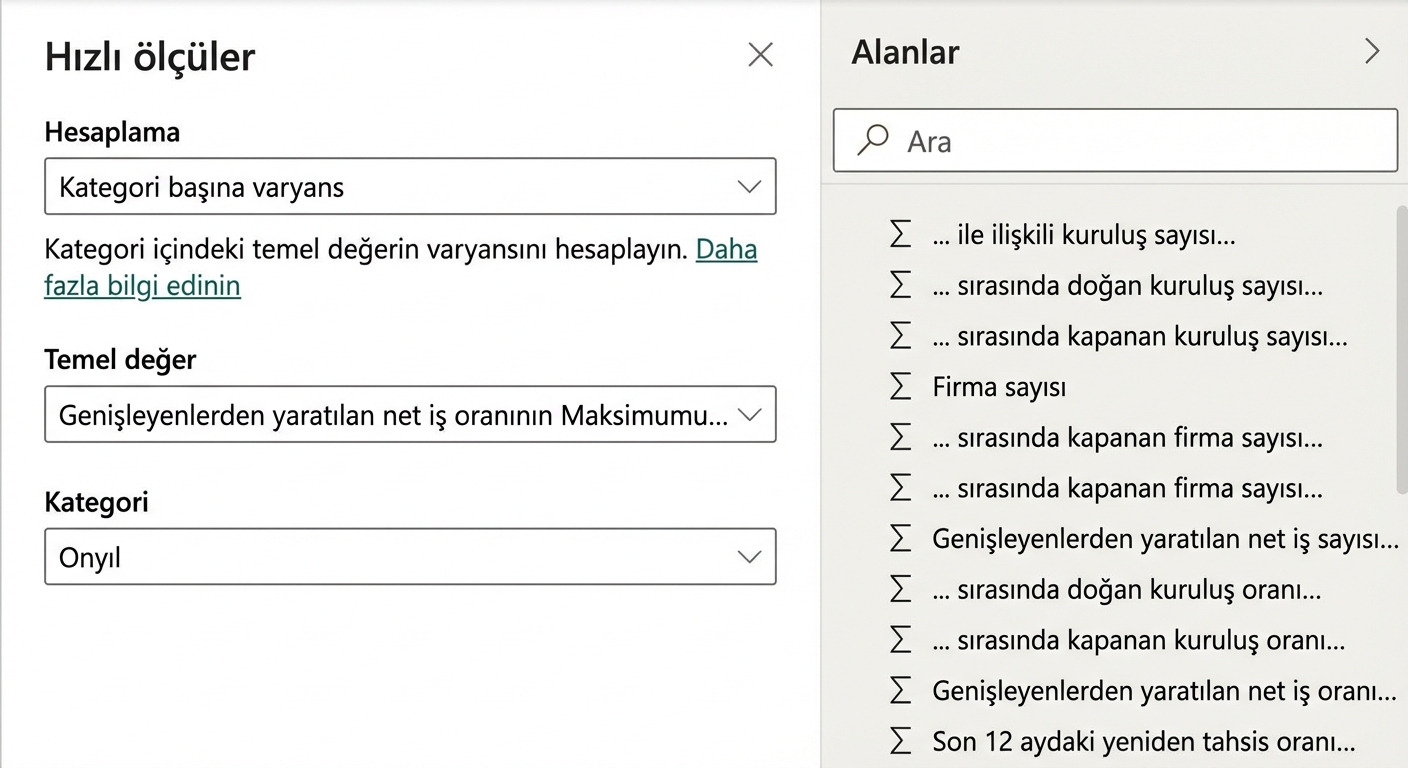The image size is (1408, 768).
Task: Click sigma icon of ile ilişkili kuruluş sayısı
Action: 901,235
